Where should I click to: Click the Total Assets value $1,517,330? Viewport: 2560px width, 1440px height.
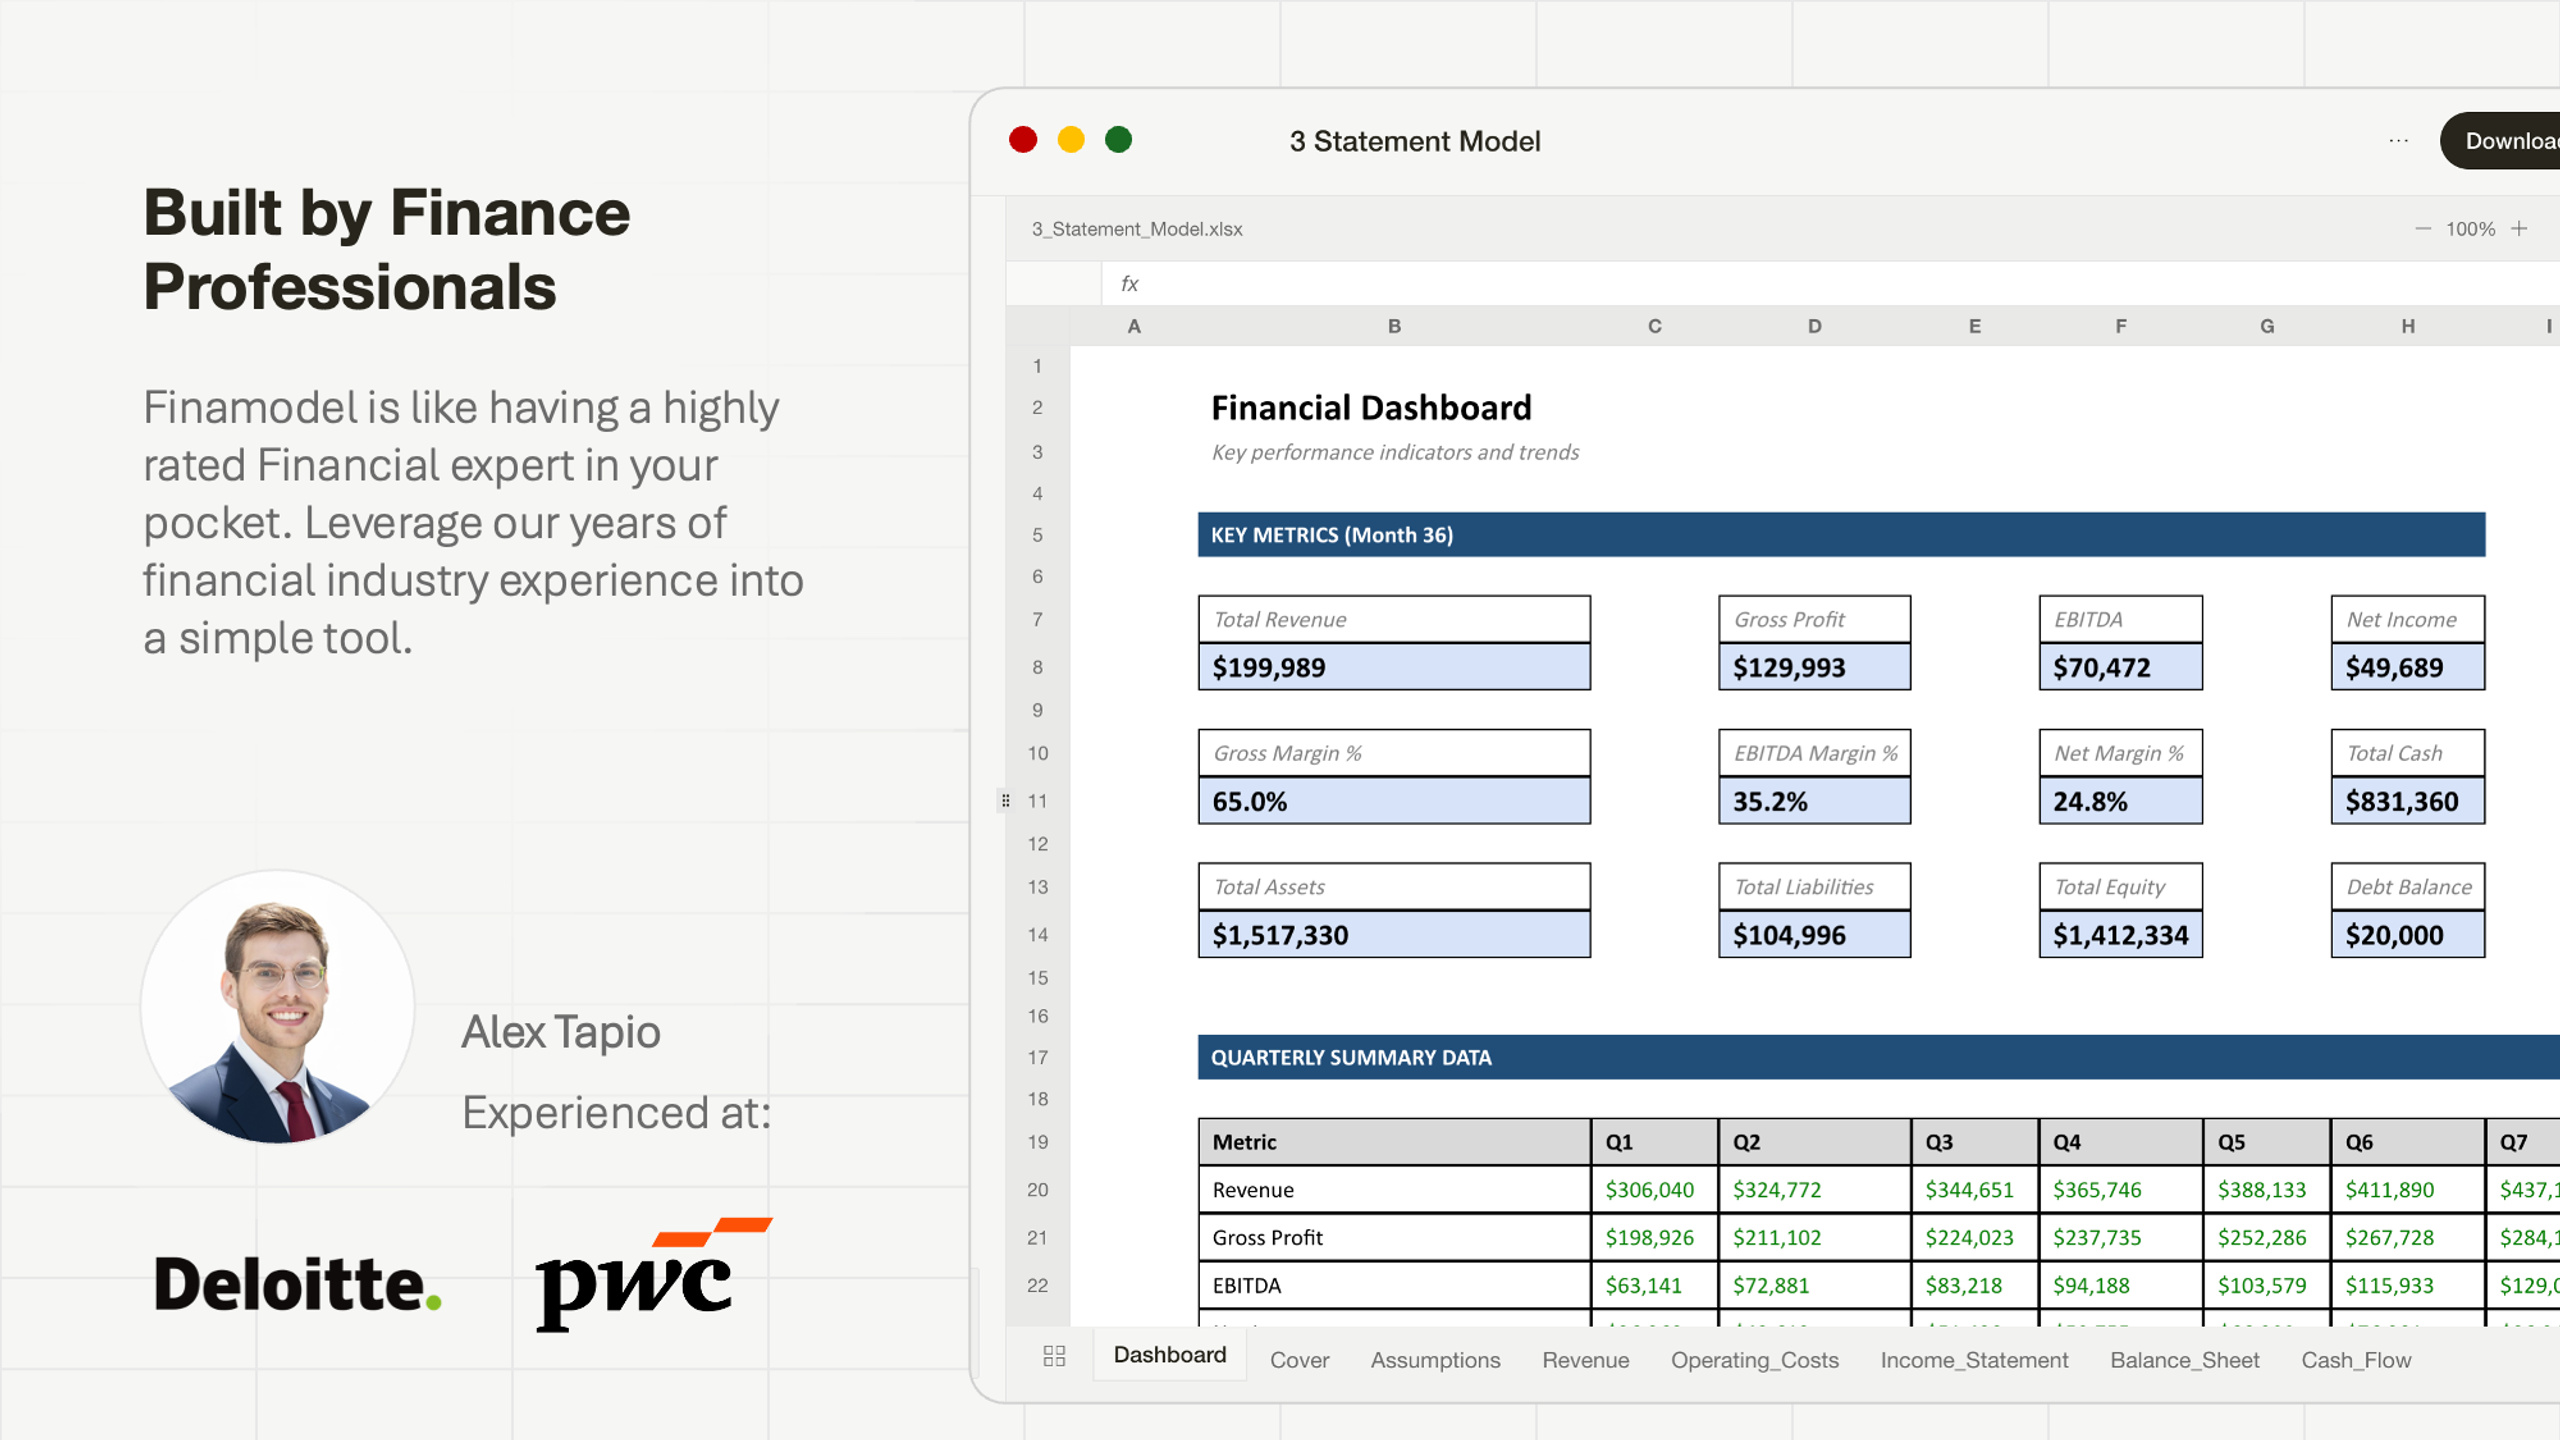[x=1394, y=935]
